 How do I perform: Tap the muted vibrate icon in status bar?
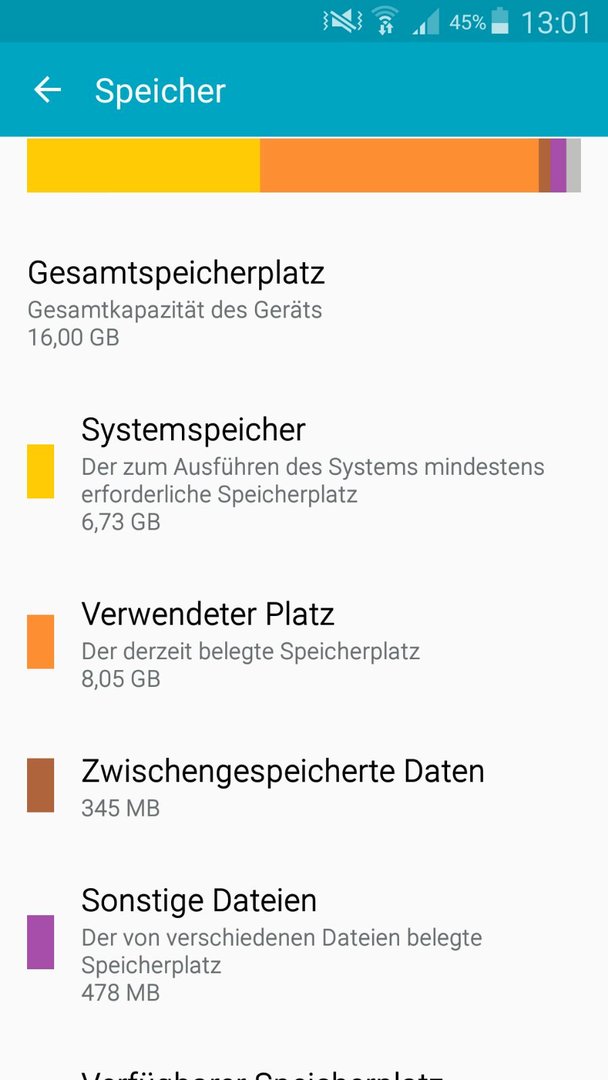[342, 21]
